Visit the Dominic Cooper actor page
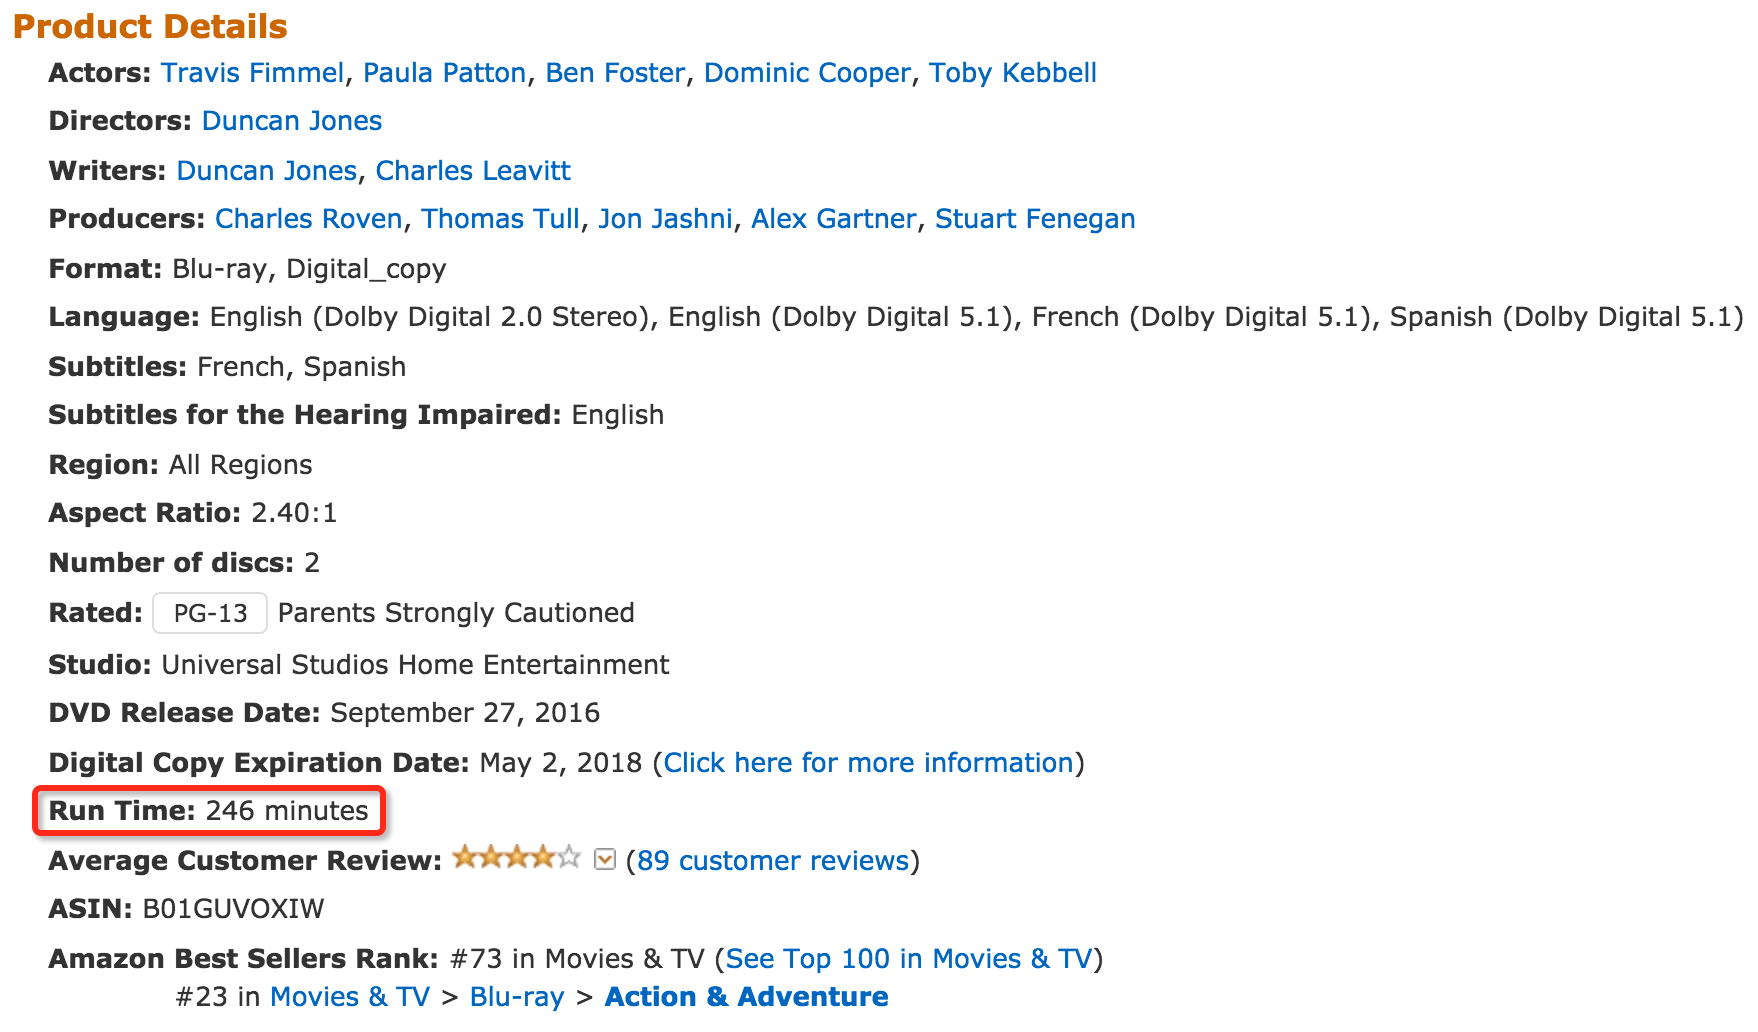 tap(807, 73)
